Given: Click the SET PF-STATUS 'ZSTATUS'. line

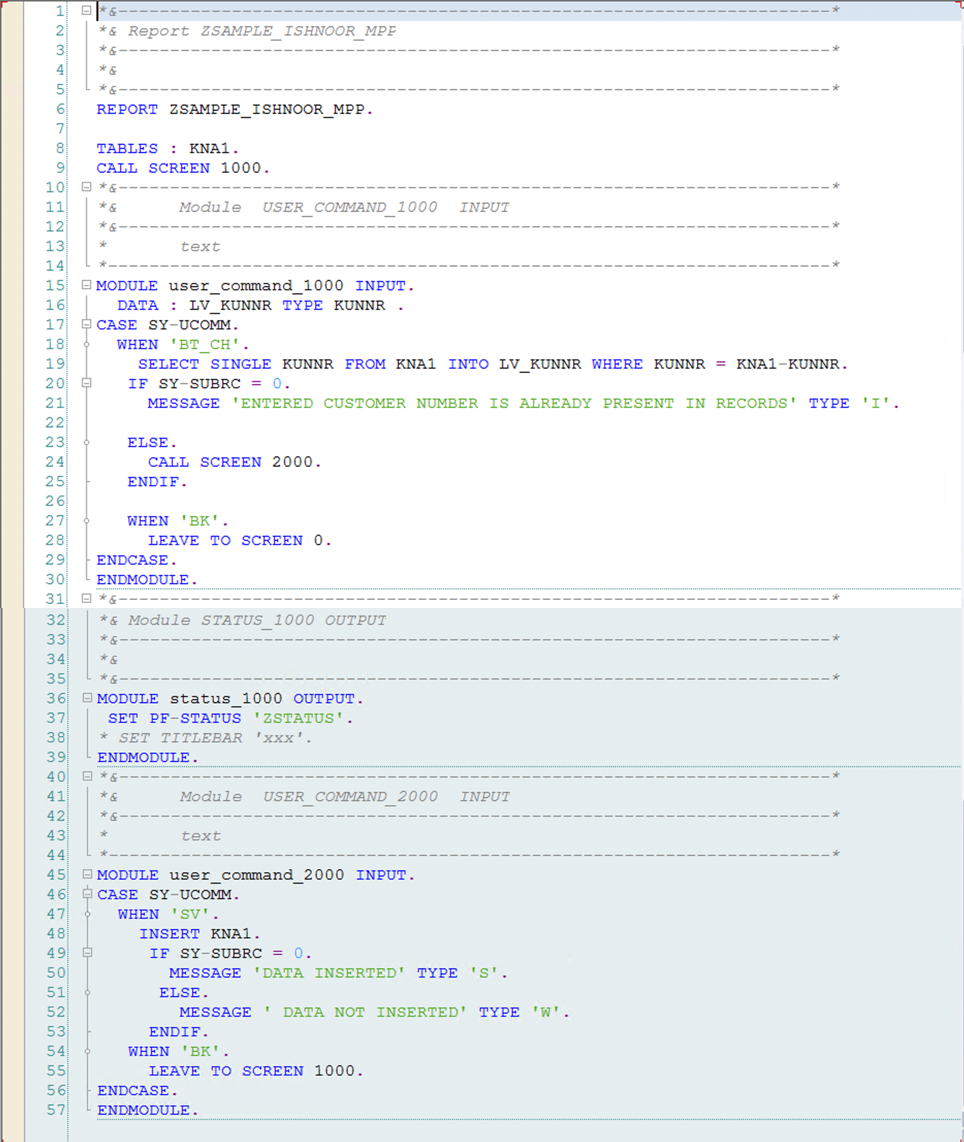Looking at the screenshot, I should point(230,718).
